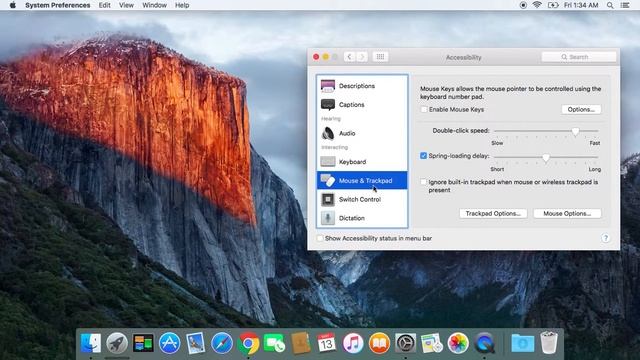This screenshot has width=640, height=360.
Task: Check Ignore built-in trackpad option
Action: click(x=423, y=182)
